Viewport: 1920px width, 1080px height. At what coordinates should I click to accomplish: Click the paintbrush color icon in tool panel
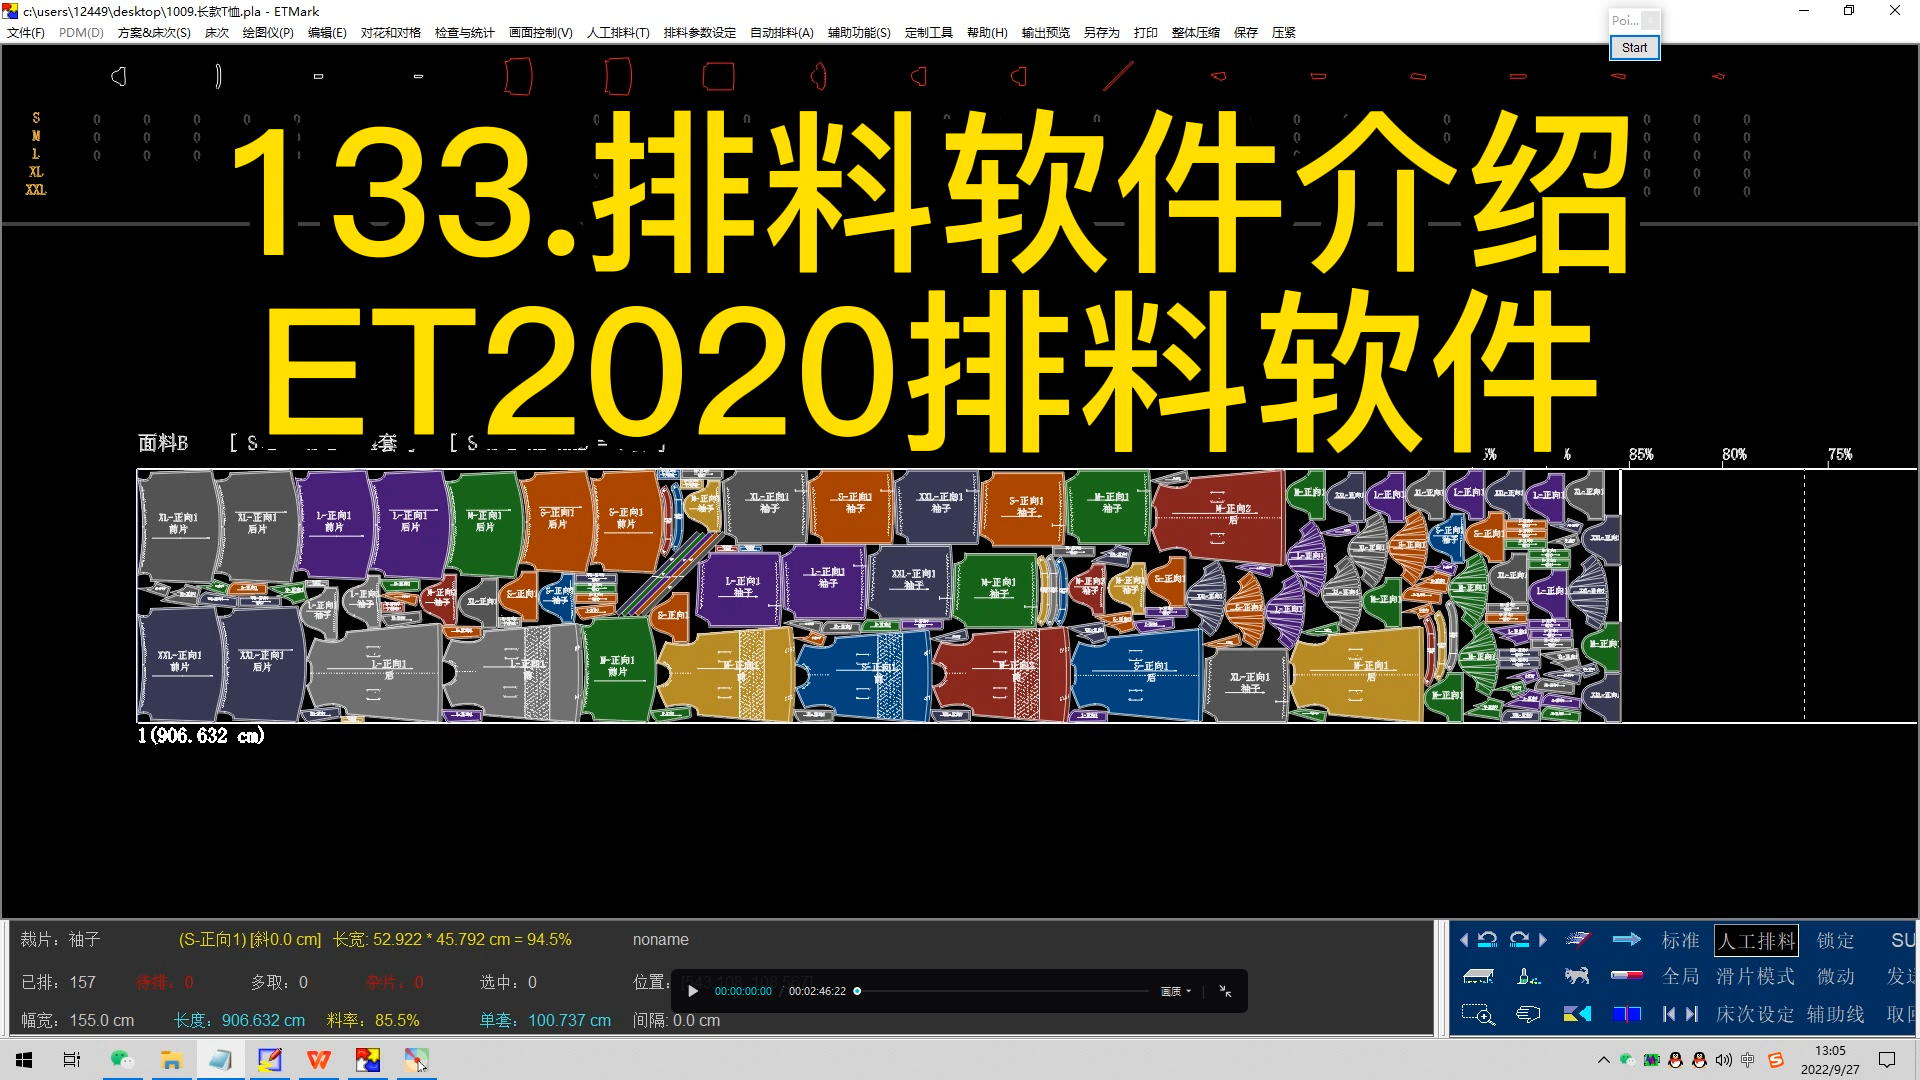tap(1528, 976)
